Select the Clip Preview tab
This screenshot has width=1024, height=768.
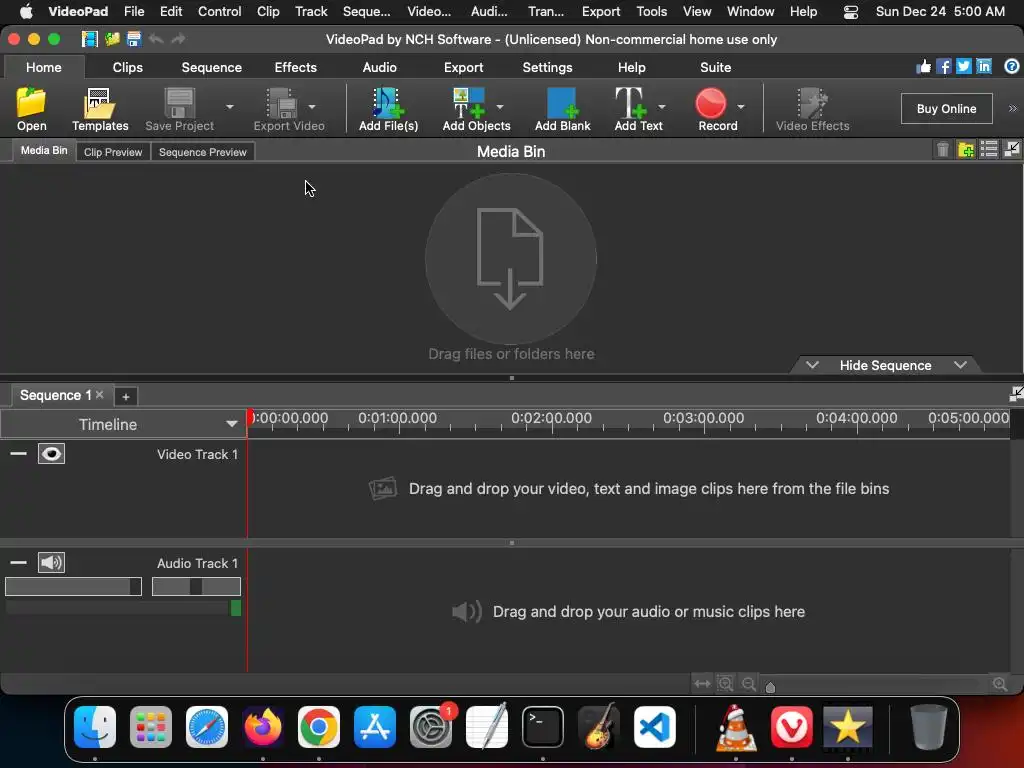pos(113,152)
